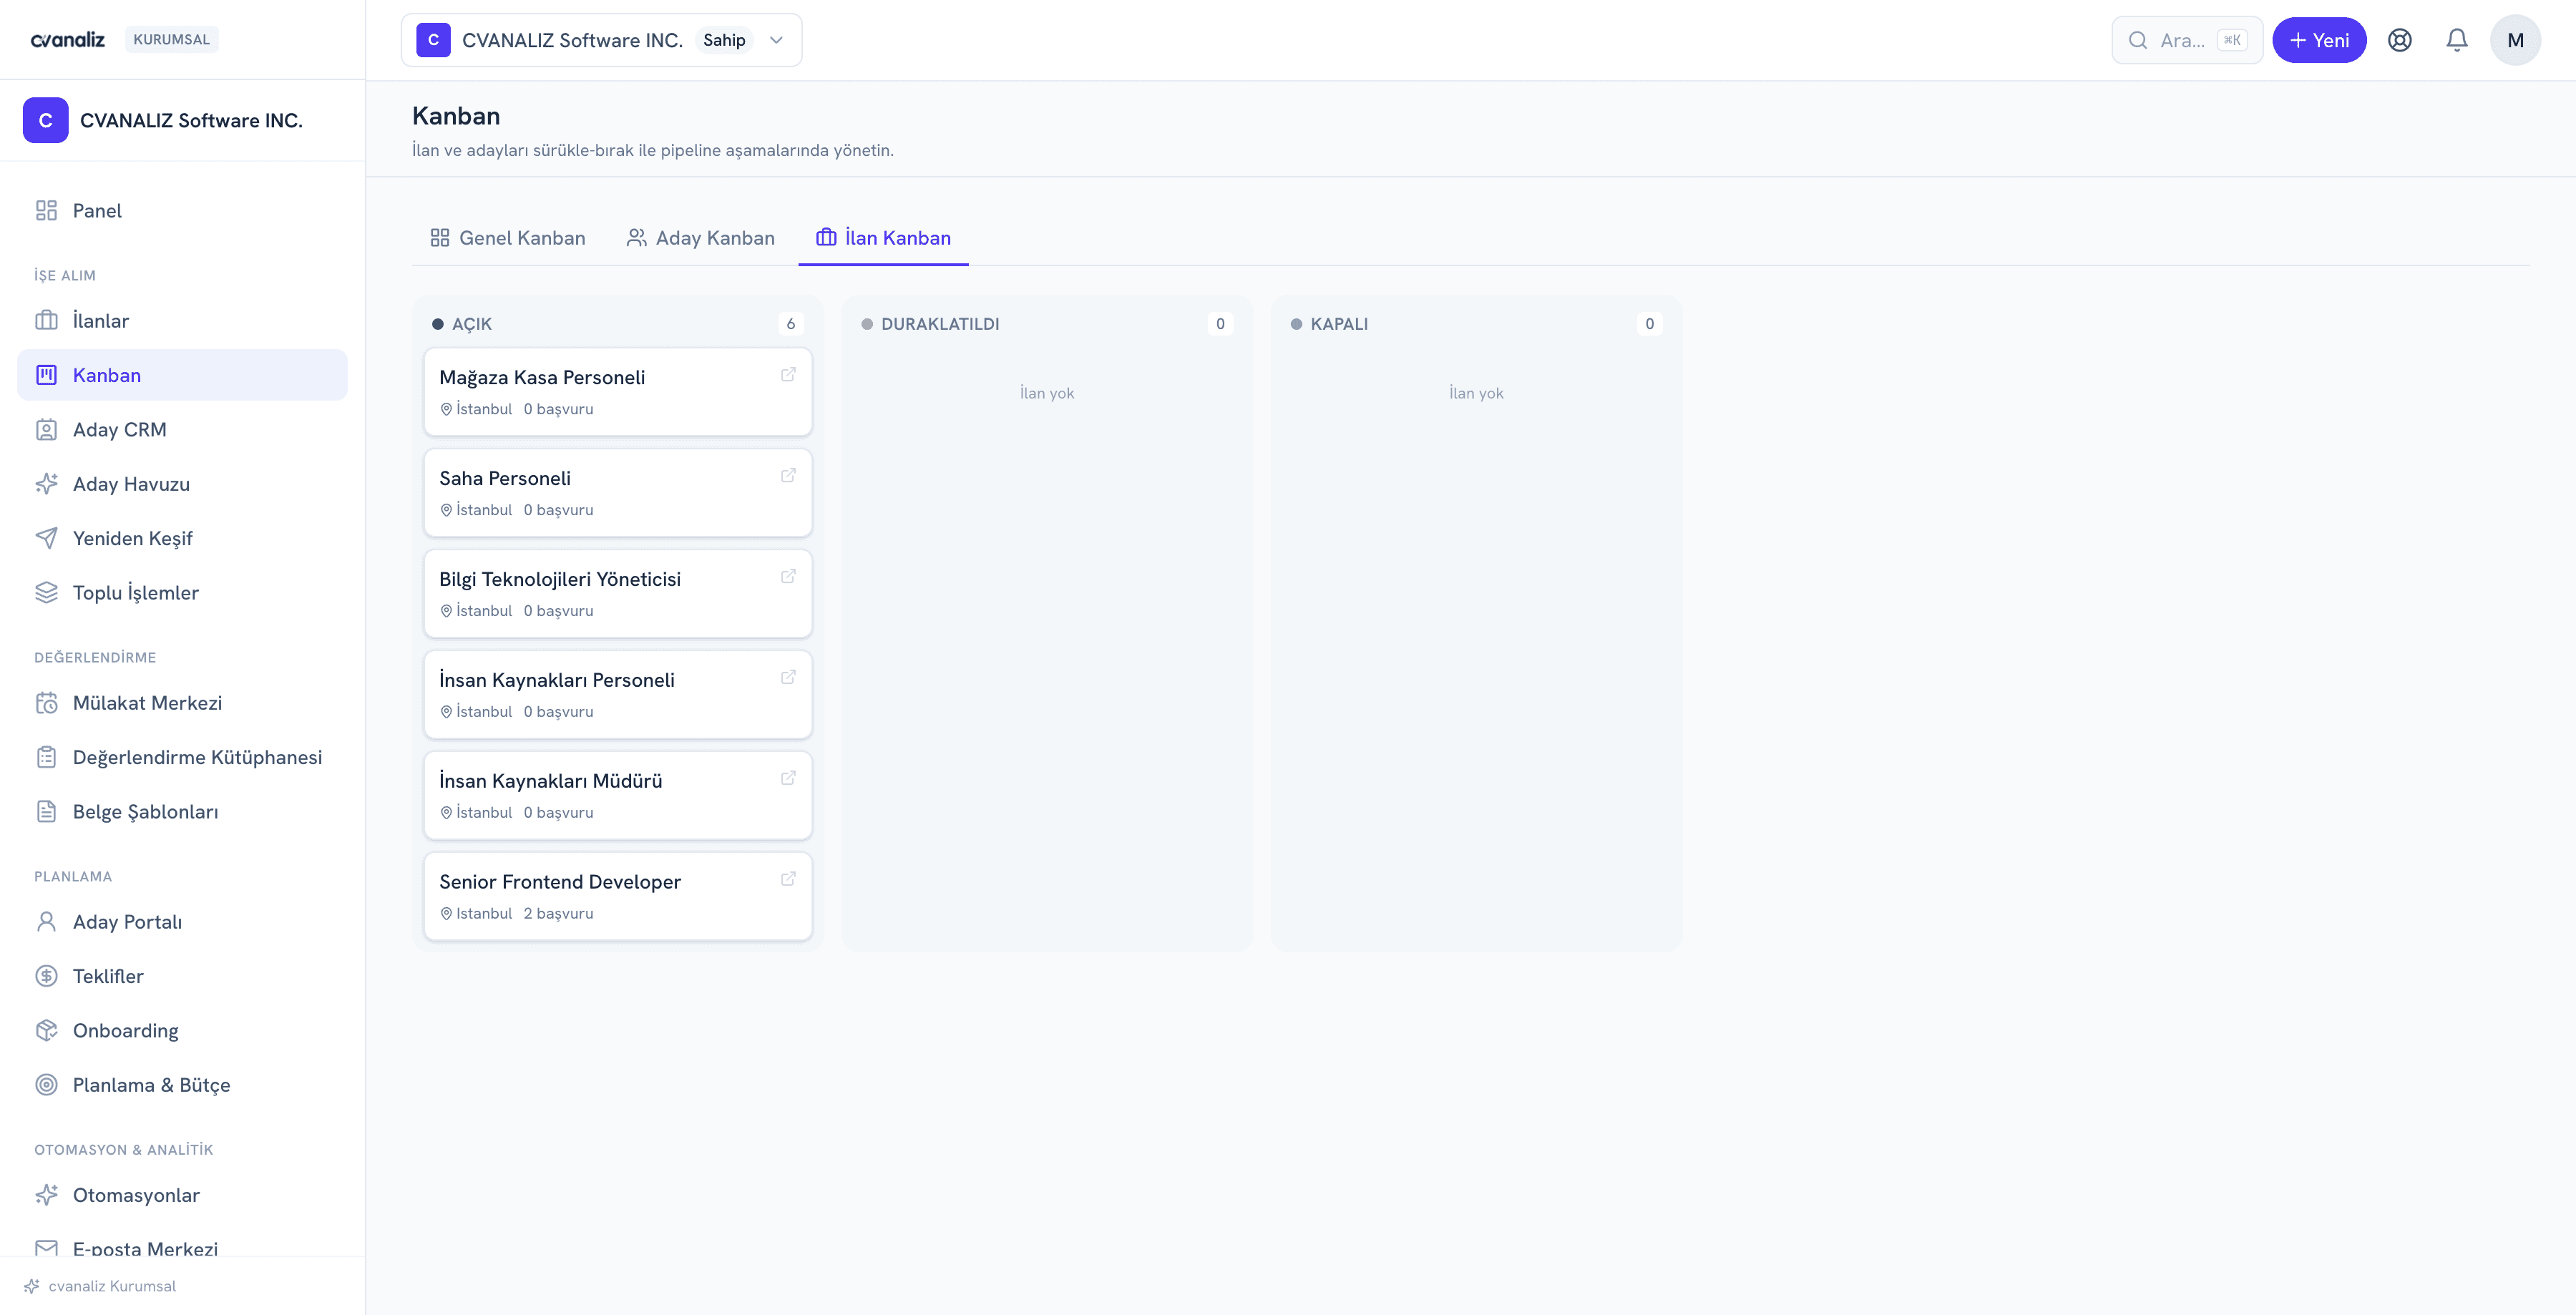Image resolution: width=2576 pixels, height=1315 pixels.
Task: Click the Aday CRM contact icon
Action: coord(46,430)
